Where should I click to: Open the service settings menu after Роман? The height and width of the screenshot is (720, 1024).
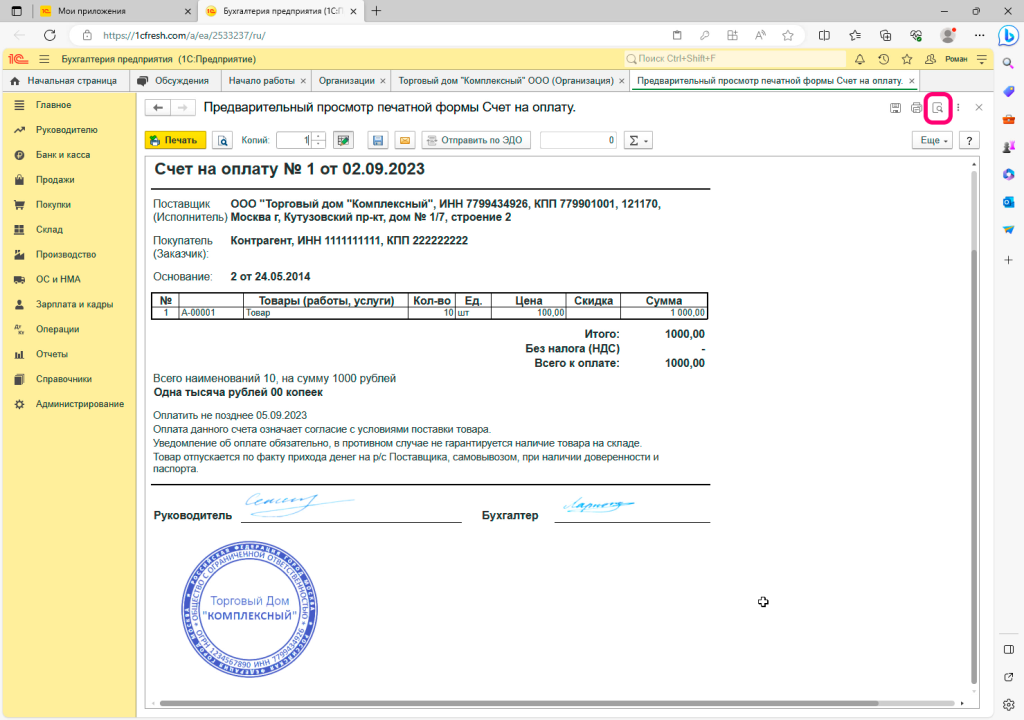coord(982,59)
